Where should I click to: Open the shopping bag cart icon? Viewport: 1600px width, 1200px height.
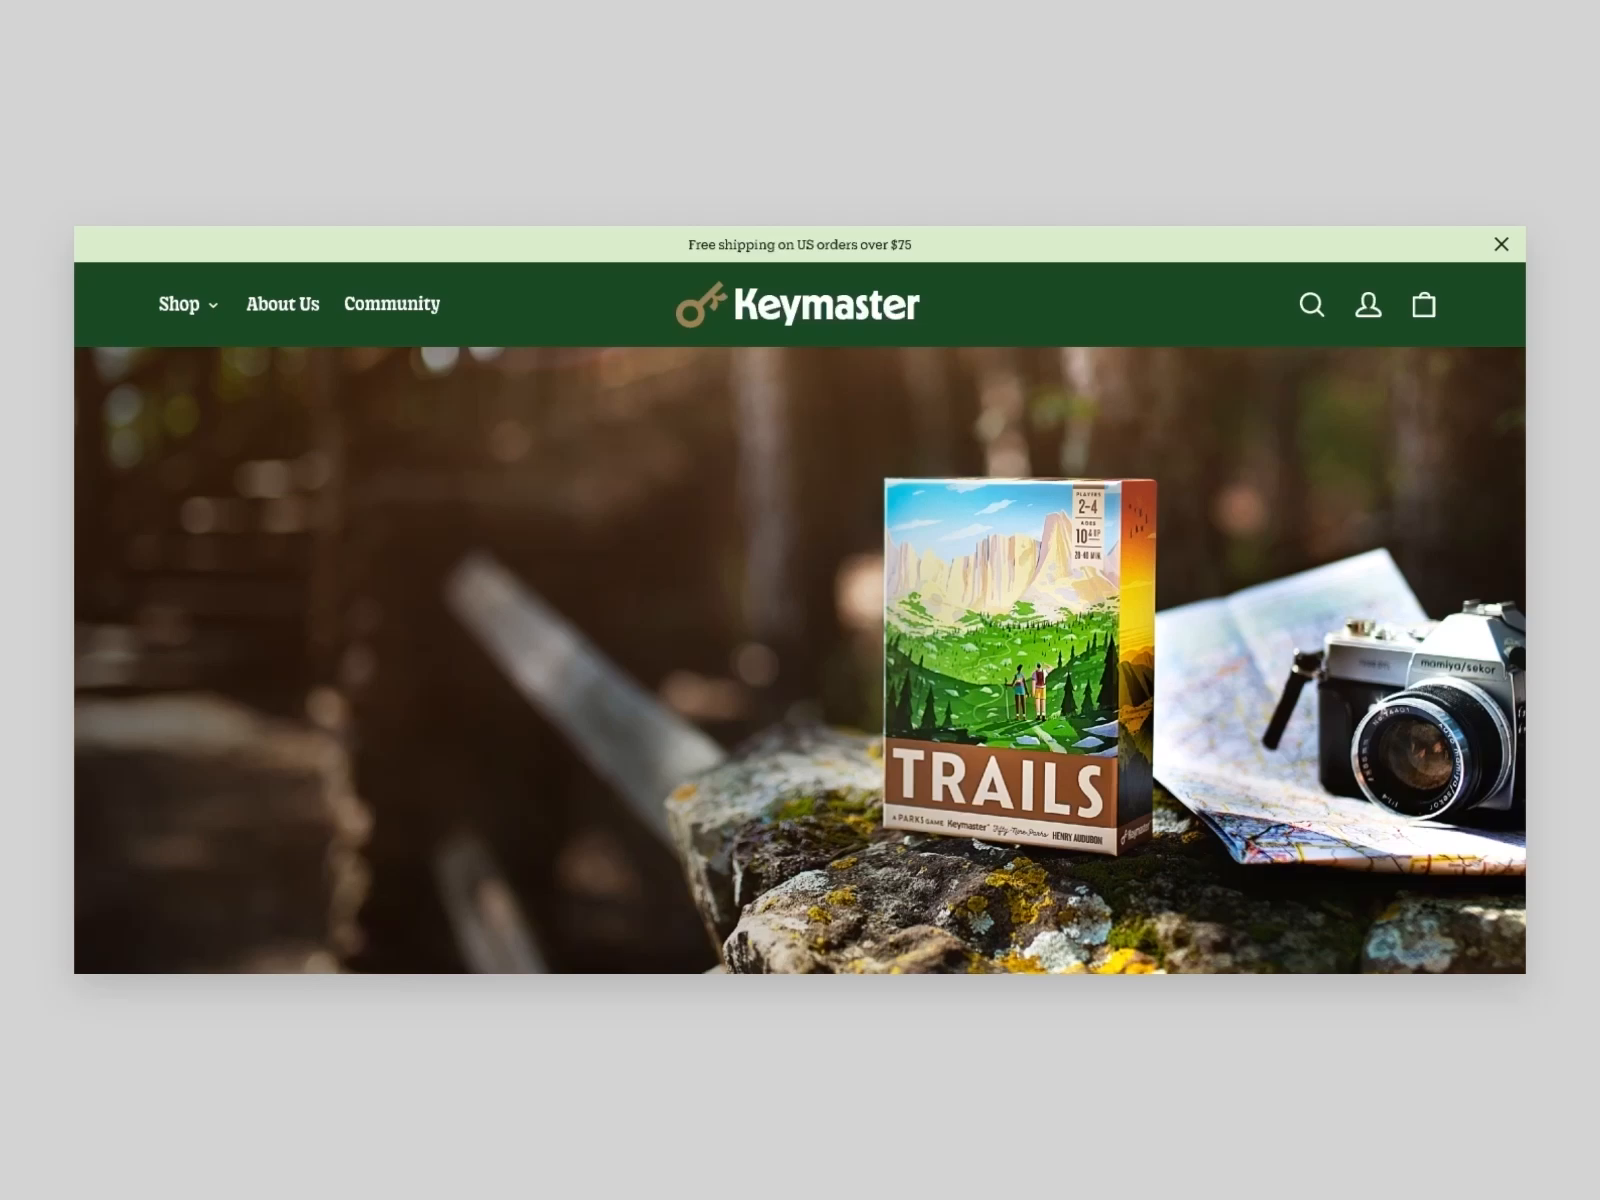point(1424,305)
